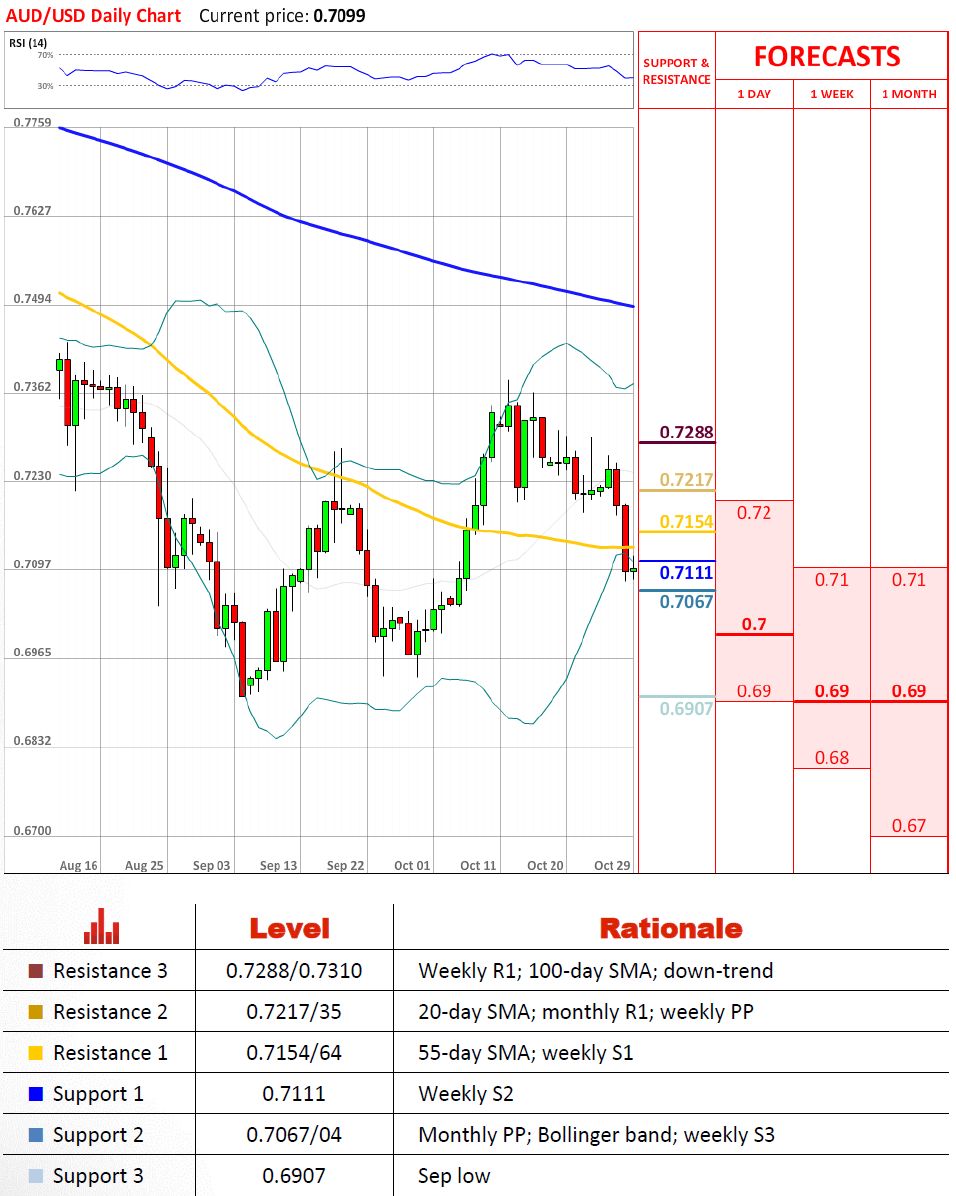The image size is (956, 1196).
Task: Click the Support 2 row label
Action: click(98, 1136)
